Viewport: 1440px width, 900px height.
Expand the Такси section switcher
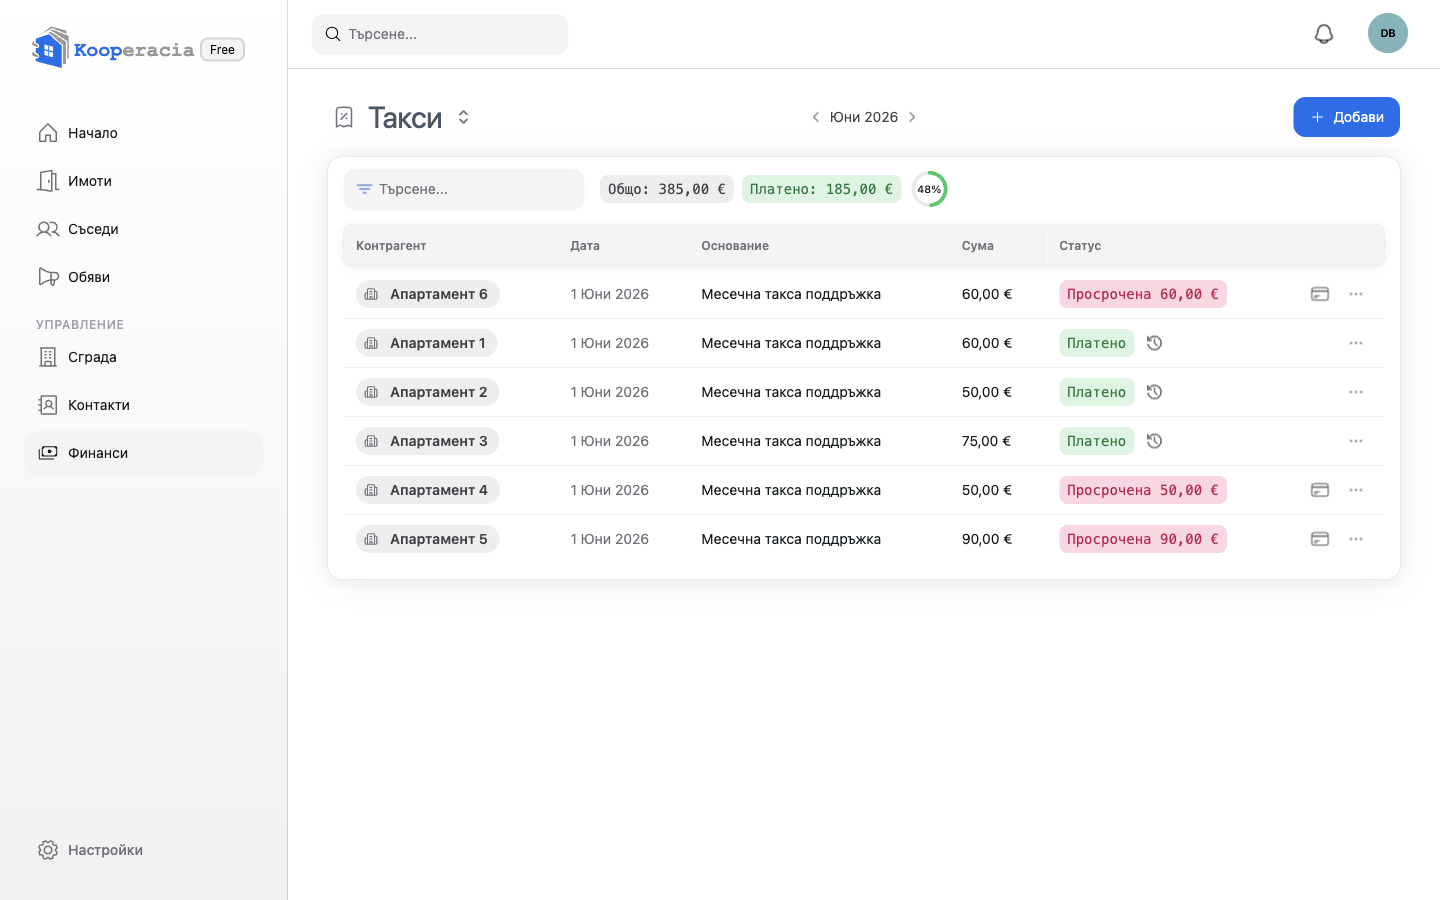pyautogui.click(x=463, y=117)
